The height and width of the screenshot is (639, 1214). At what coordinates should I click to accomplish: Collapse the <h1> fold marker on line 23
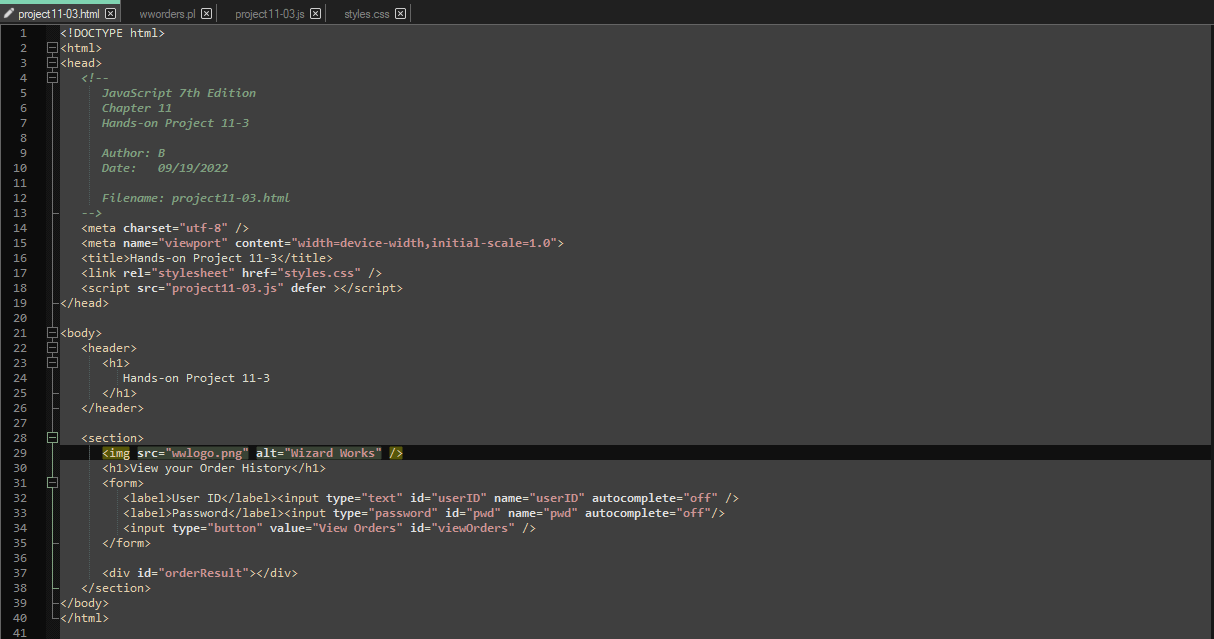[52, 362]
